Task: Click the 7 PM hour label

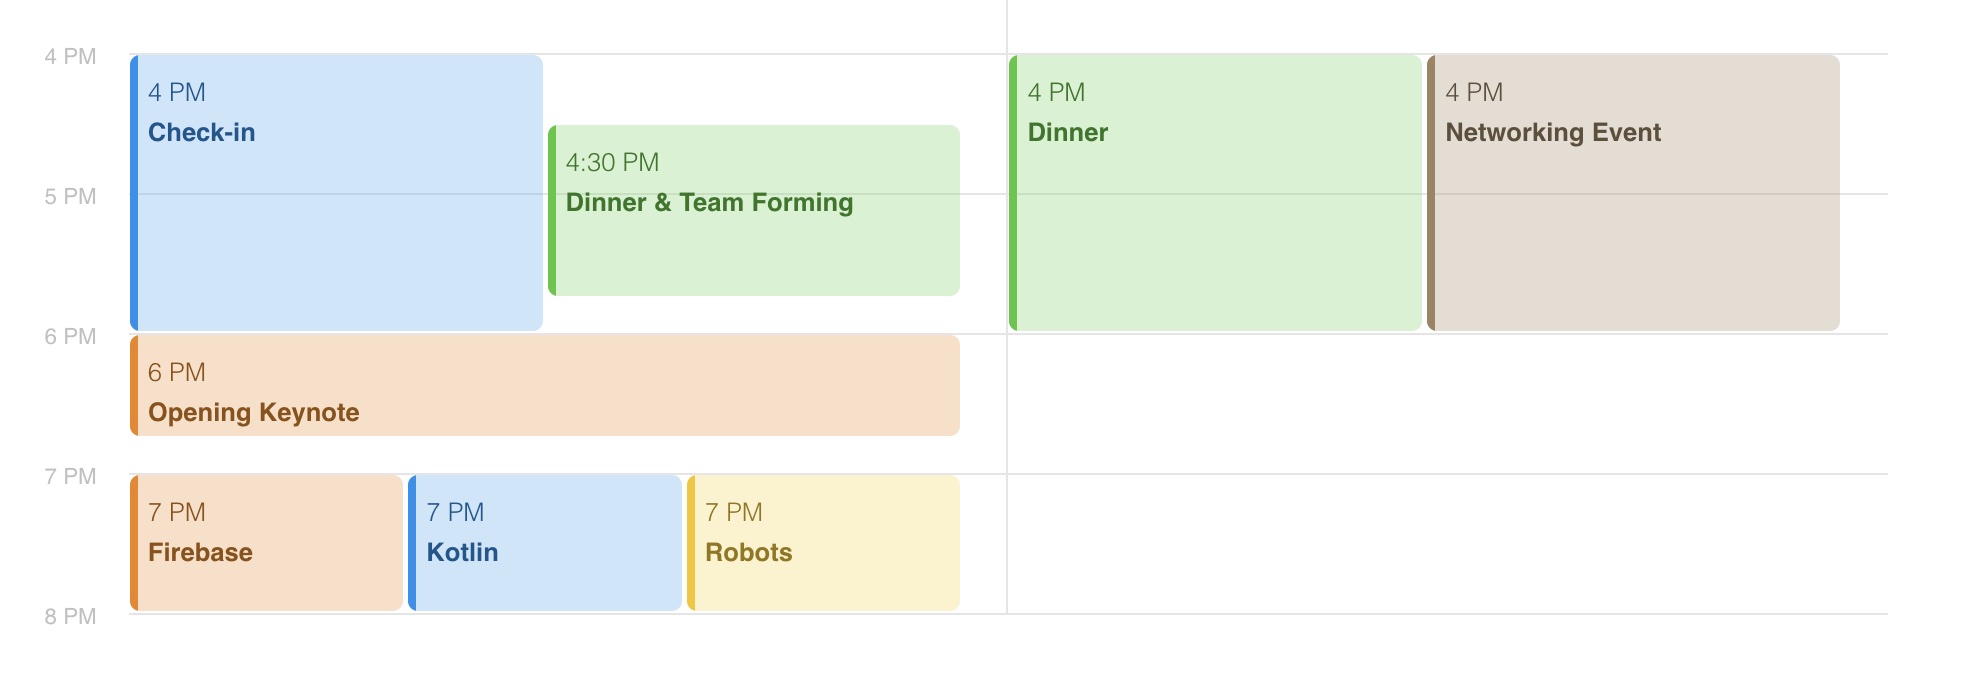Action: pyautogui.click(x=70, y=477)
